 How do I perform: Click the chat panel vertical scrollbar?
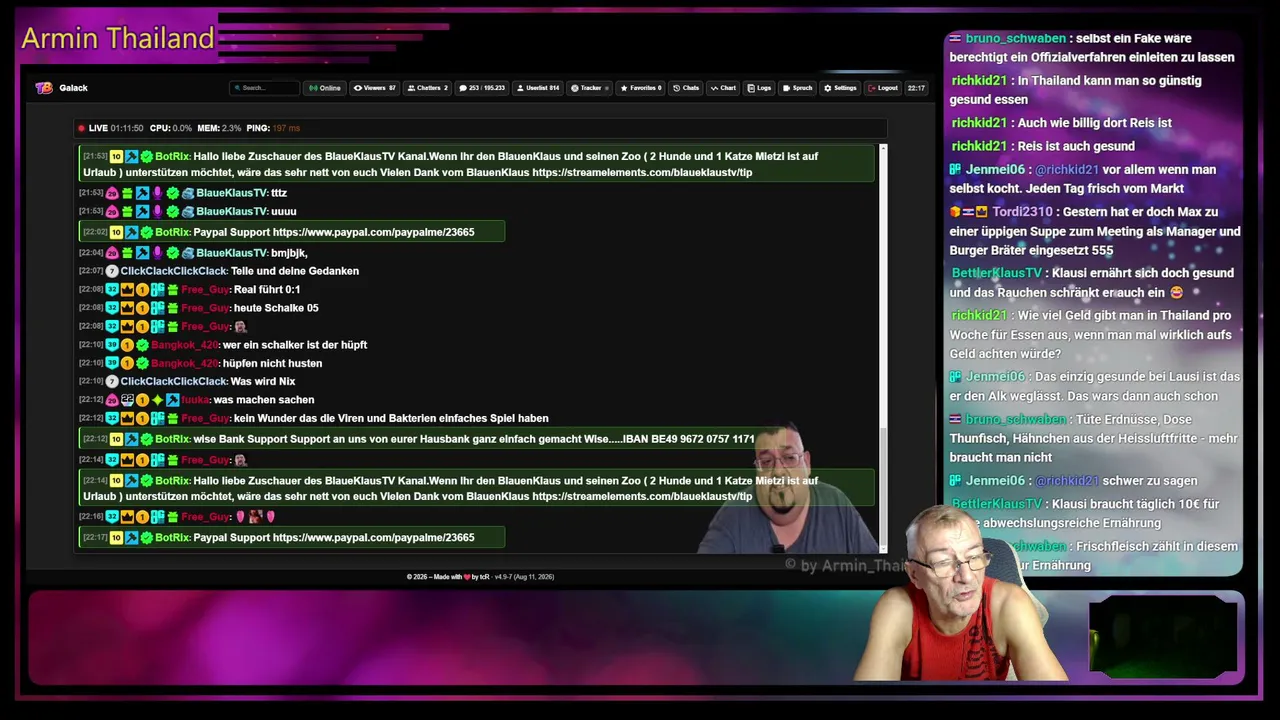tap(883, 347)
